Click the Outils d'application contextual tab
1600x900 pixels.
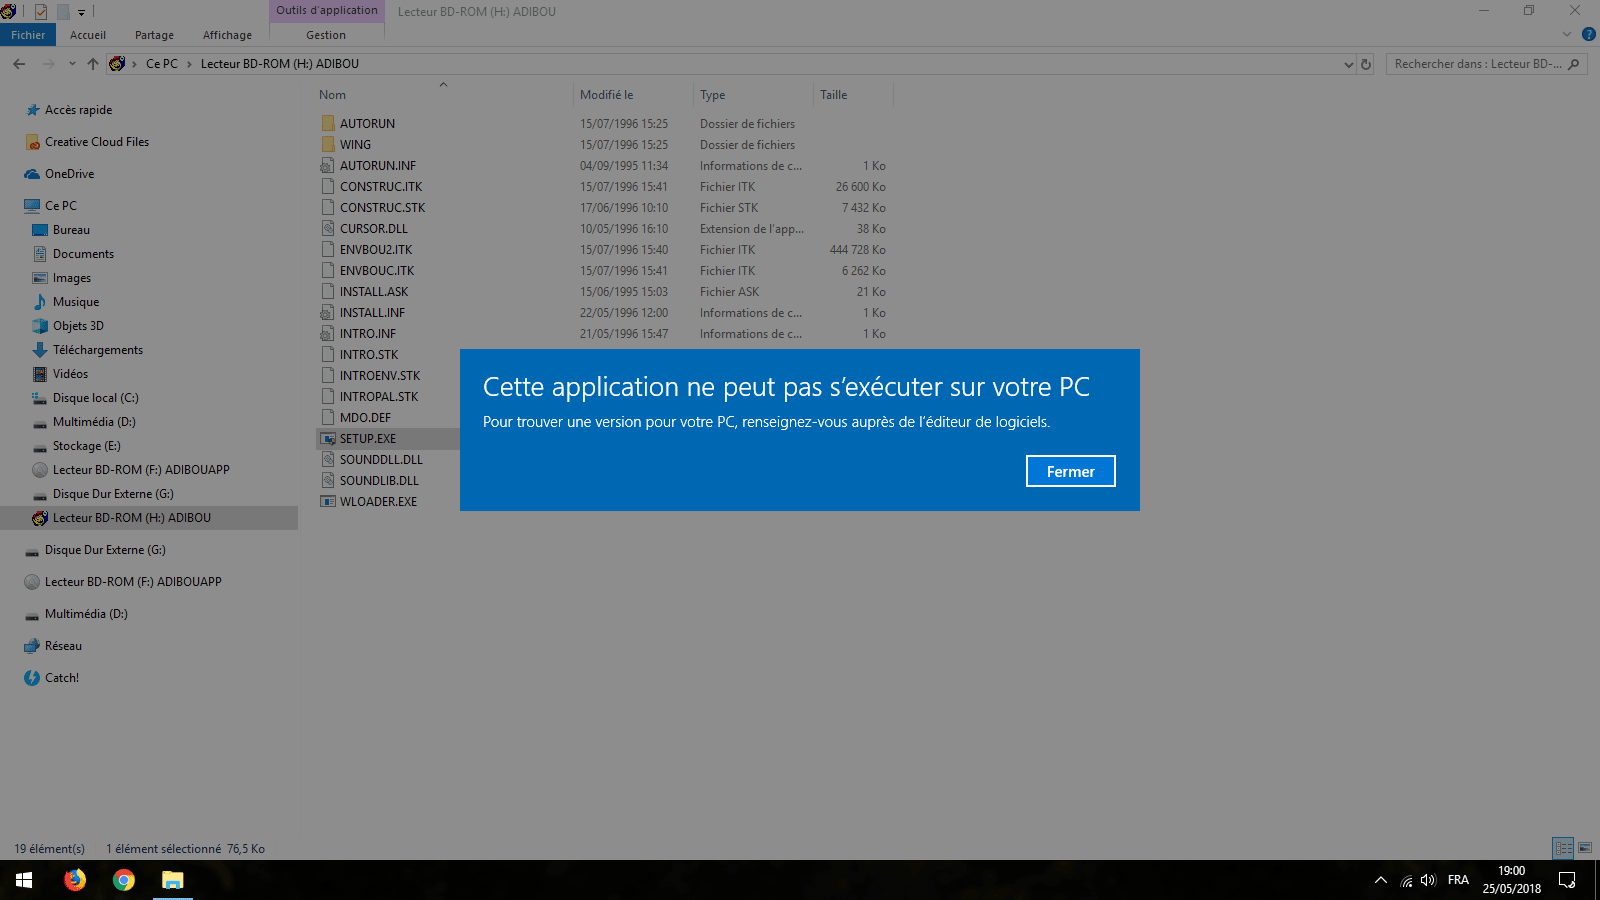(327, 11)
